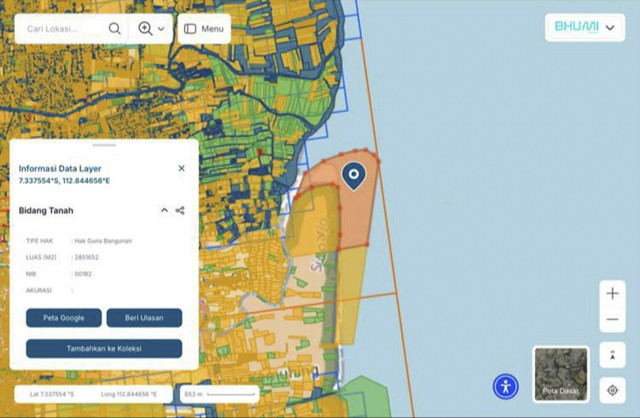This screenshot has width=640, height=418.
Task: Expand the BHUMI dropdown
Action: point(609,28)
